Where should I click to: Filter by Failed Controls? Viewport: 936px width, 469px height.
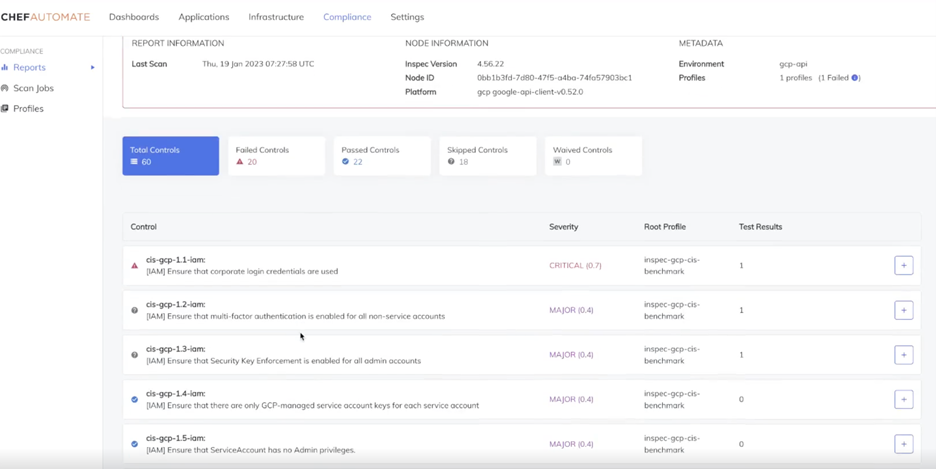tap(276, 156)
